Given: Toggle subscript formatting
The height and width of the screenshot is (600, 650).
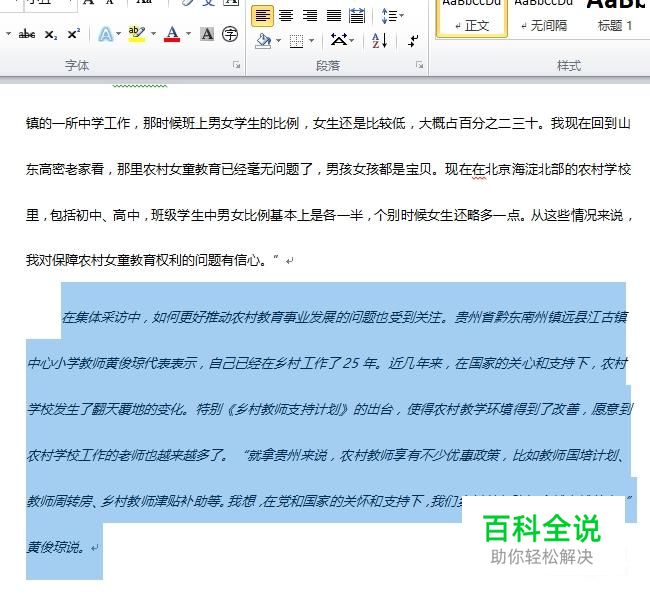Looking at the screenshot, I should [51, 34].
